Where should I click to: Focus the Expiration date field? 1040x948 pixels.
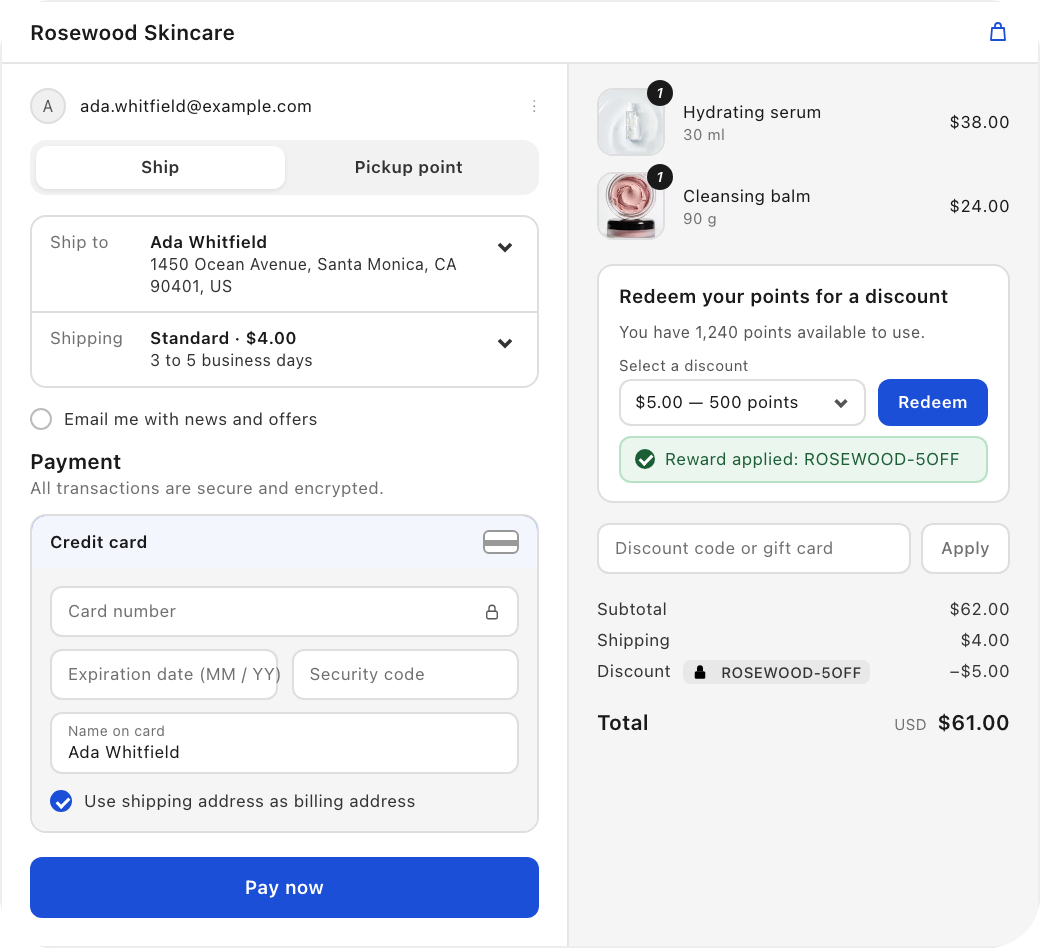click(x=164, y=675)
